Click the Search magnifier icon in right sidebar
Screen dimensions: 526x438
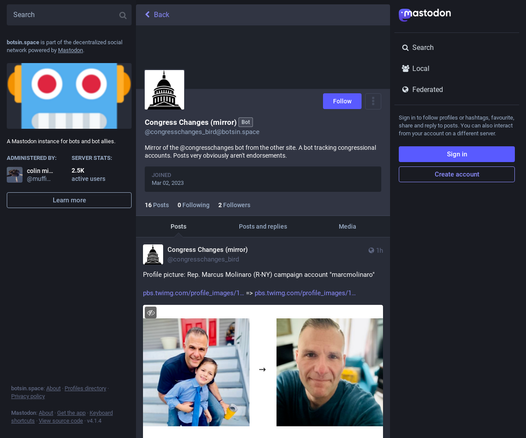(405, 48)
